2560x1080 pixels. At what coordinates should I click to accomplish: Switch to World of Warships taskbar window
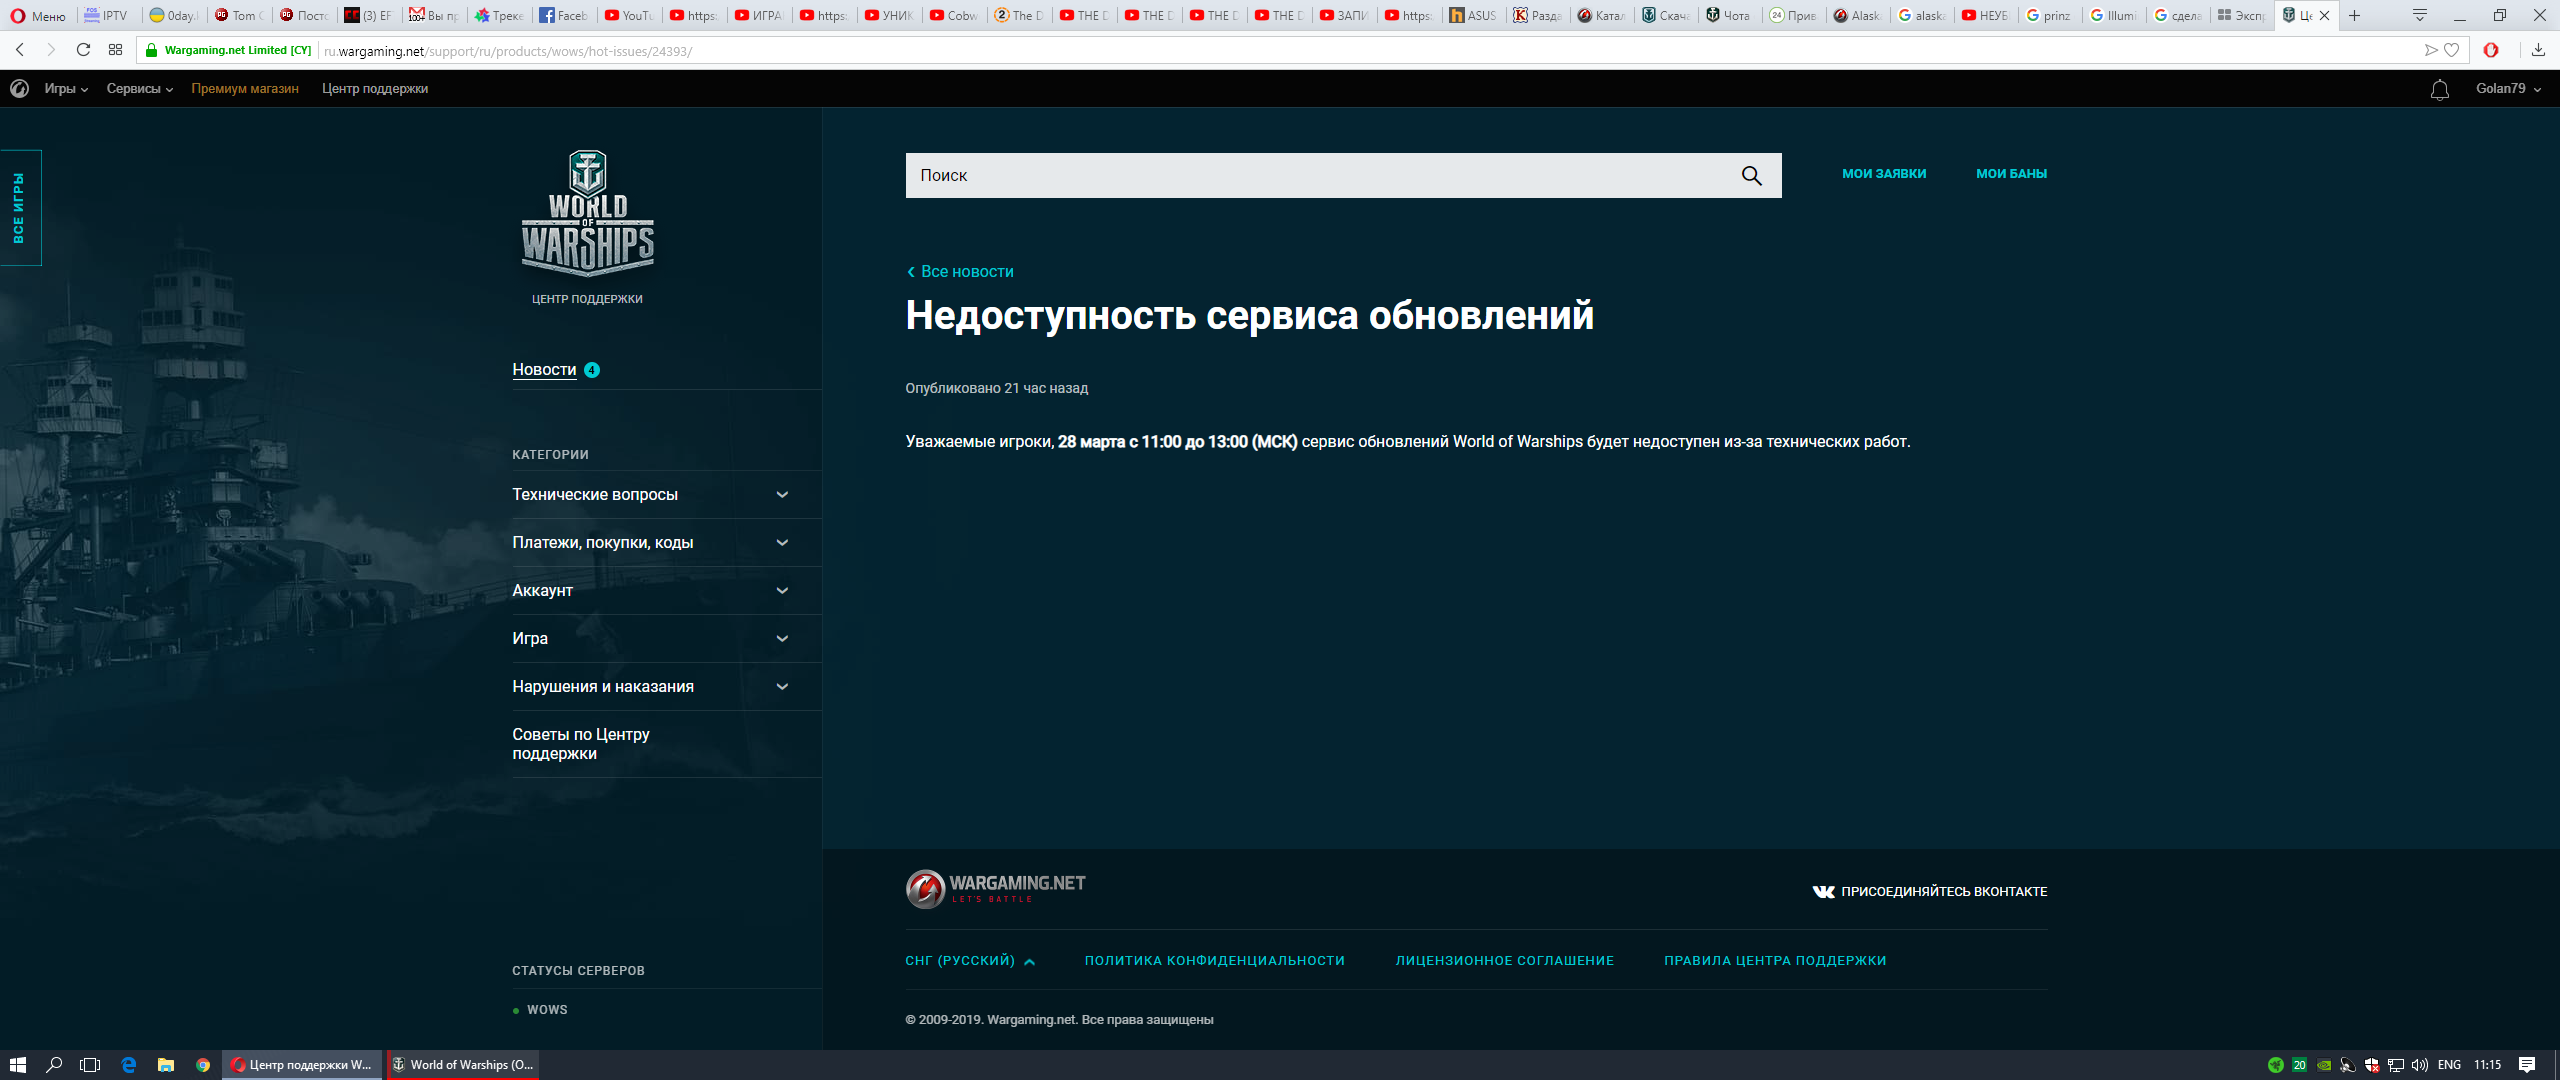[x=463, y=1065]
